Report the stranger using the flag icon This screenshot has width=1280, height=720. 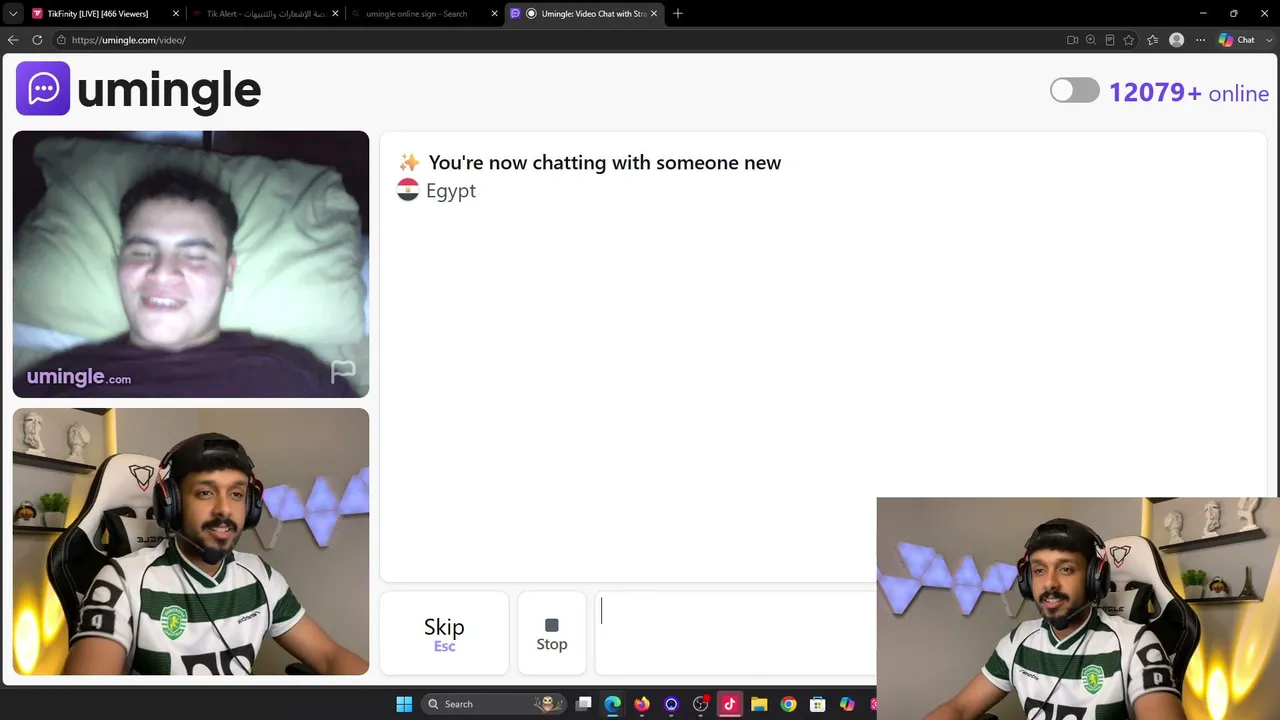[x=343, y=372]
